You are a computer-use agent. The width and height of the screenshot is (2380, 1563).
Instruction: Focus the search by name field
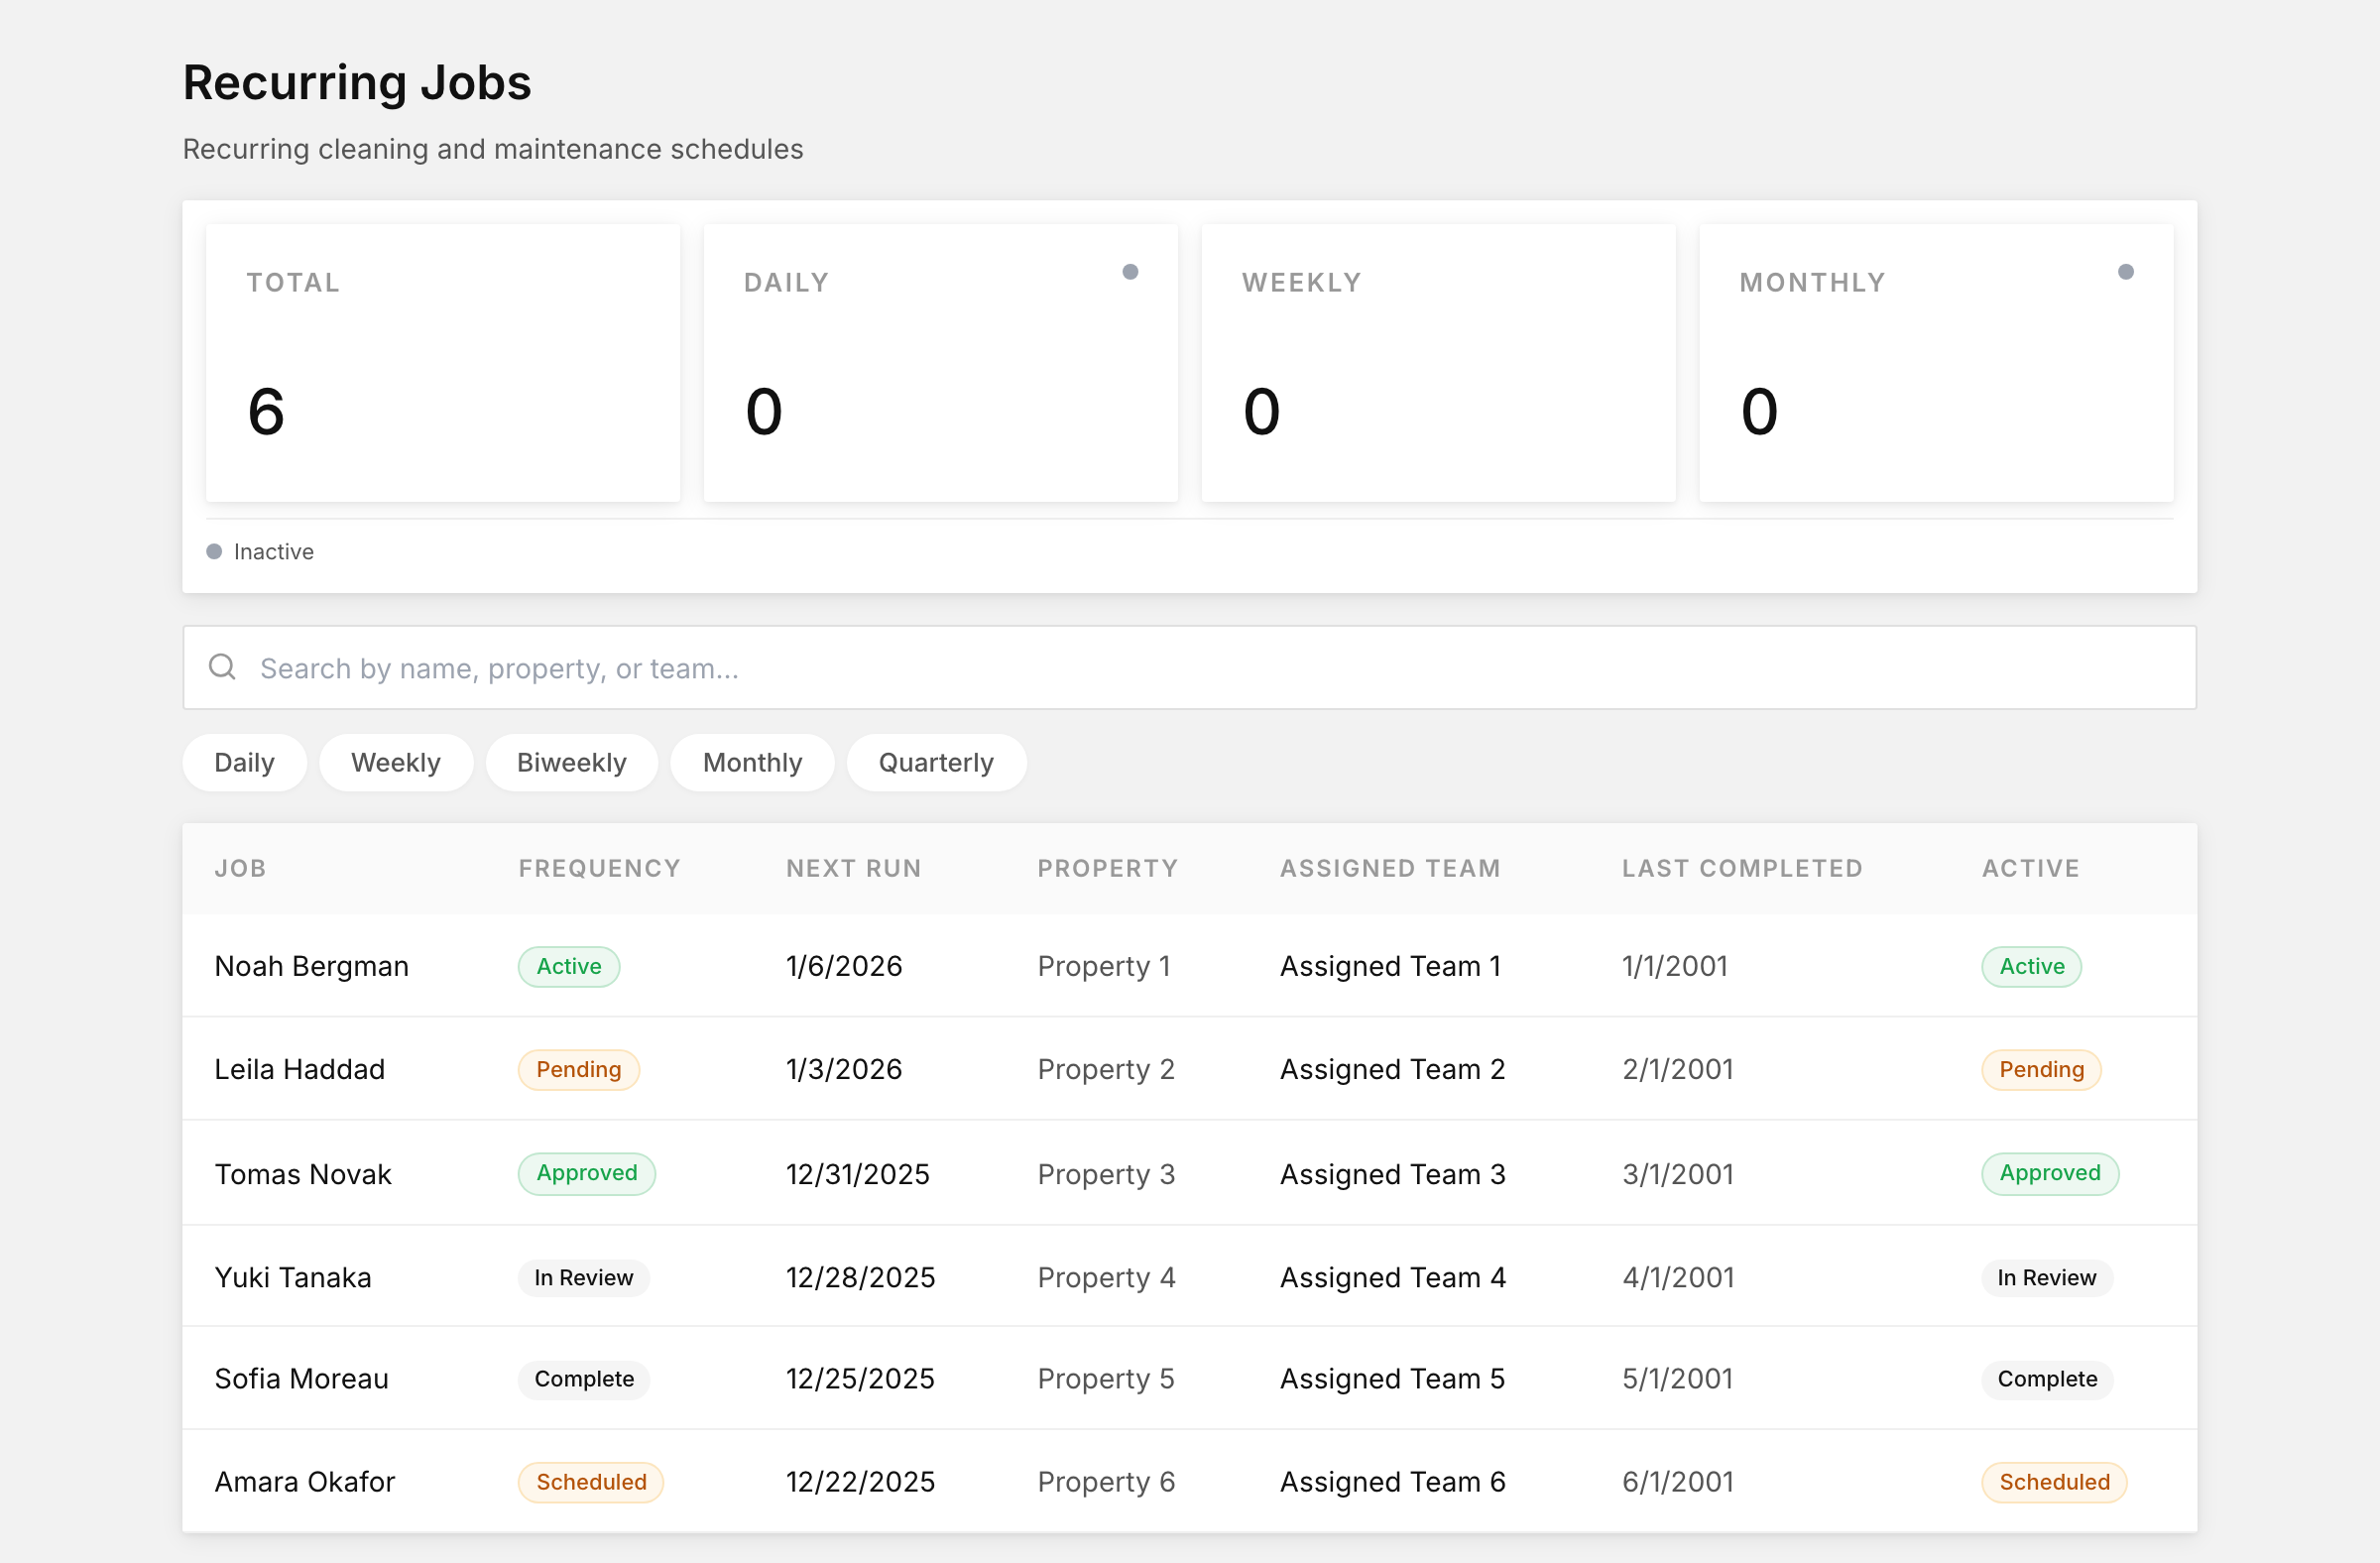pos(1190,668)
